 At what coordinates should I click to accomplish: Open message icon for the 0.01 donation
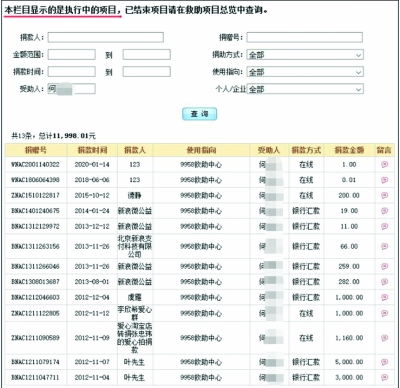pos(384,180)
